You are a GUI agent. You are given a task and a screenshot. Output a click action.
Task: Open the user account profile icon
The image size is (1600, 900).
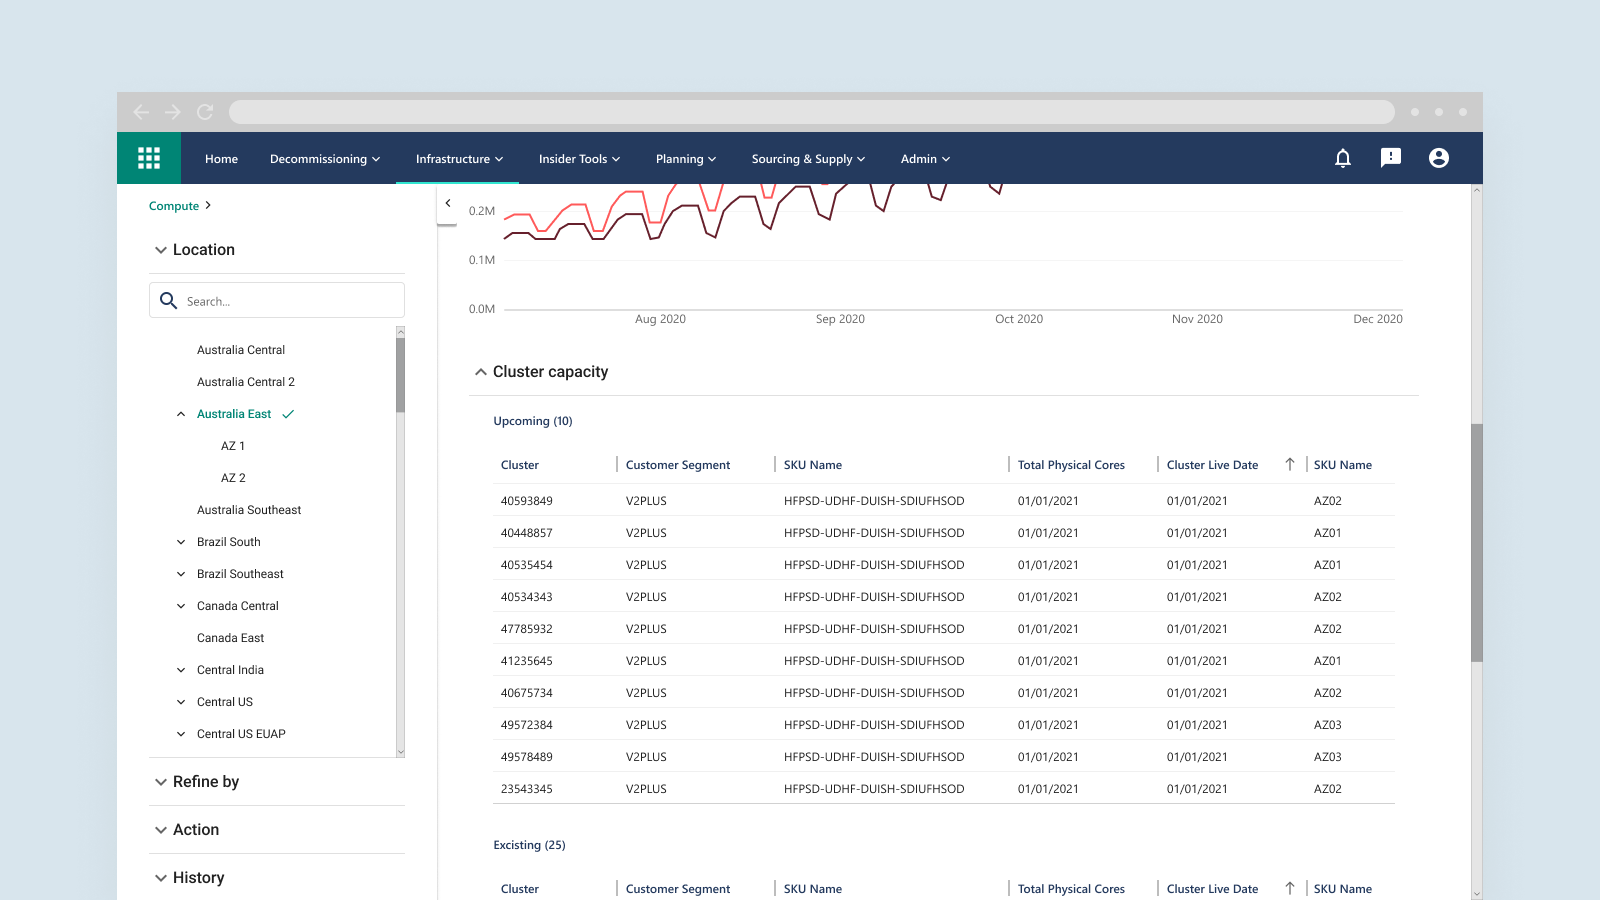[x=1439, y=158]
